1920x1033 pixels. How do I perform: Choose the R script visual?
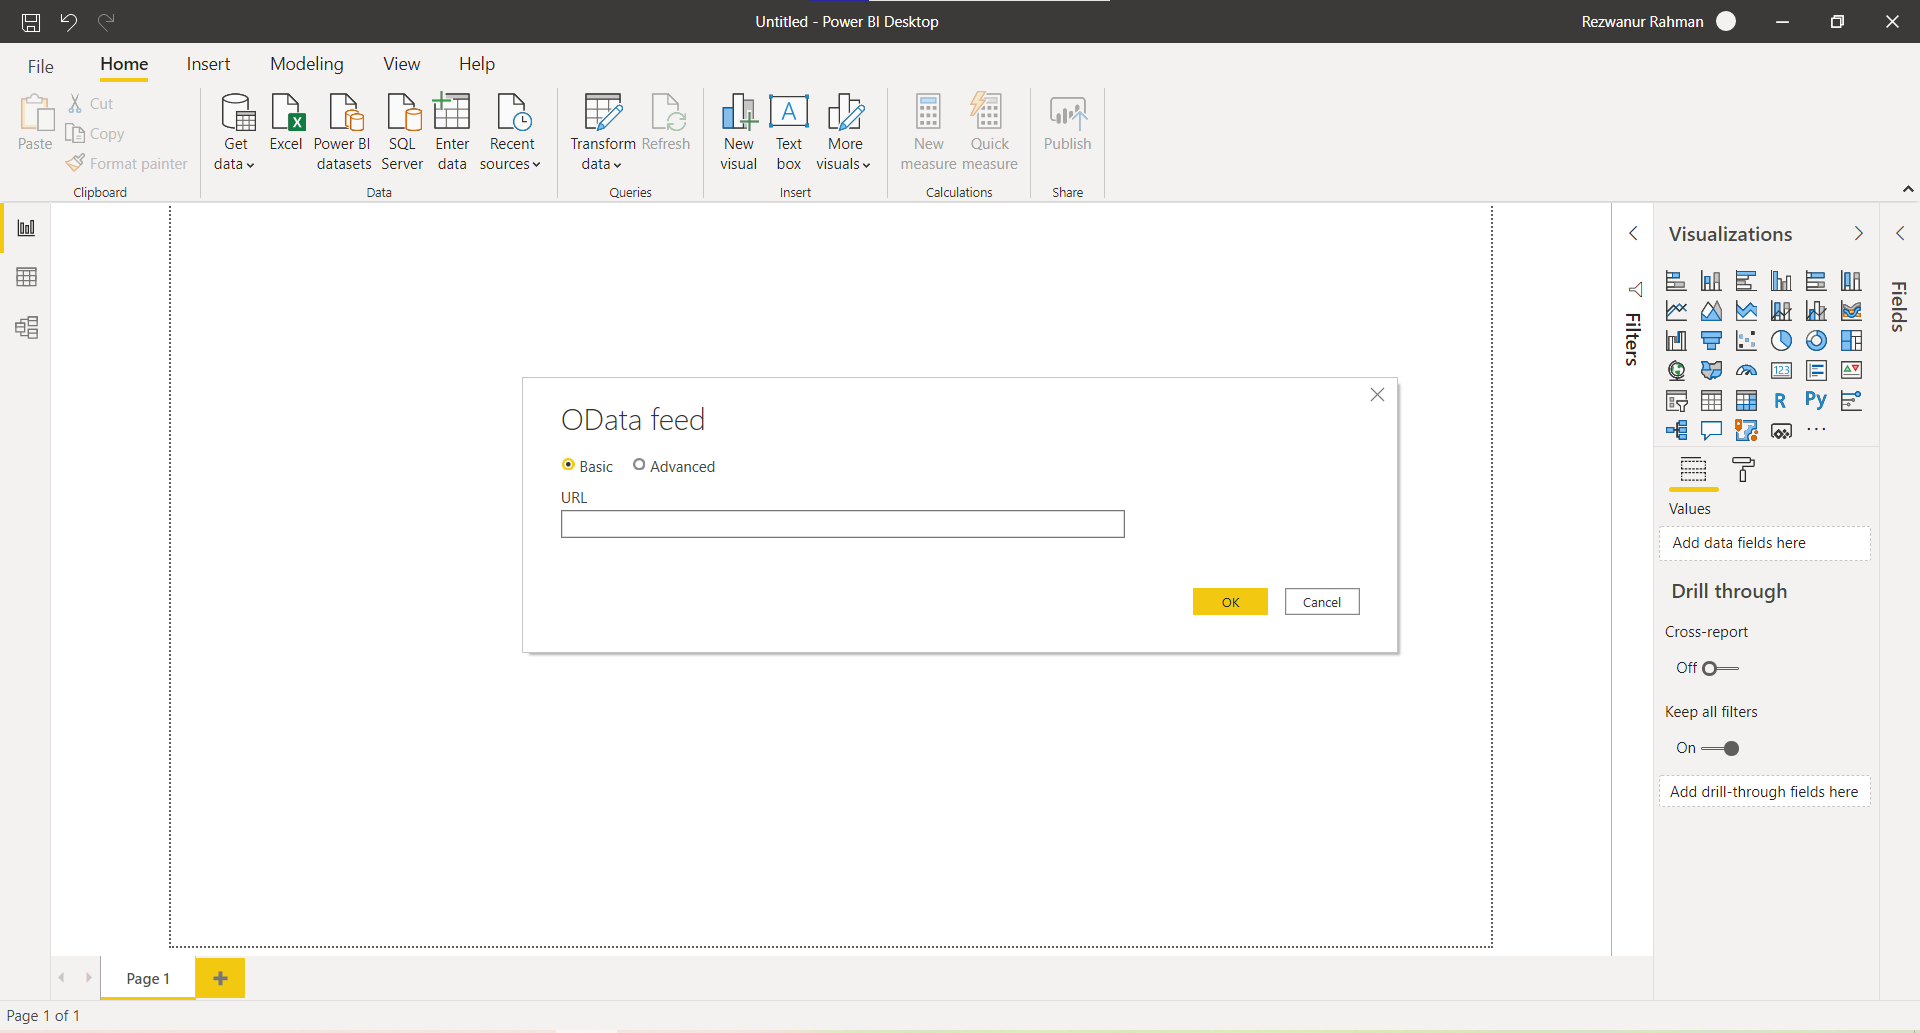[x=1781, y=400]
